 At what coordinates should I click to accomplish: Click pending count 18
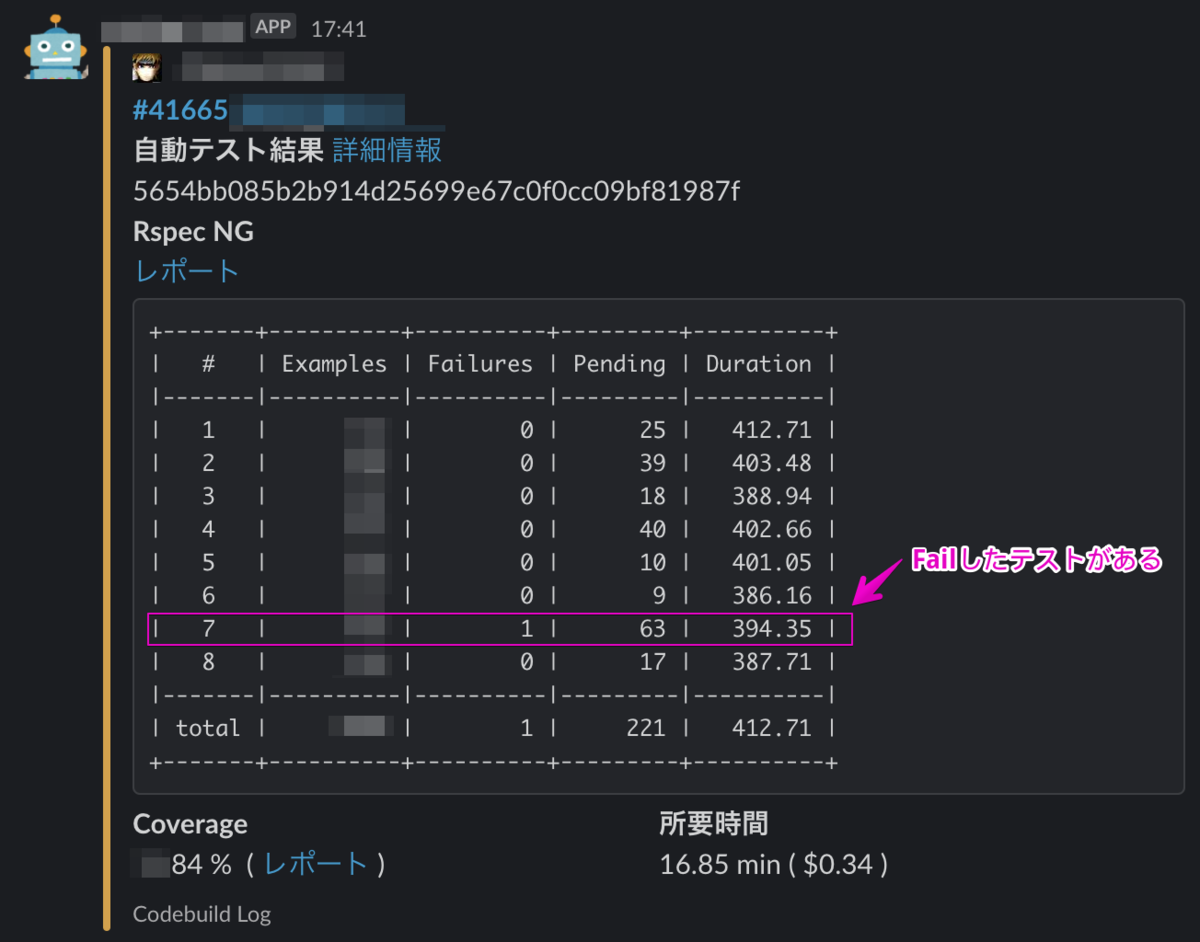tap(652, 497)
